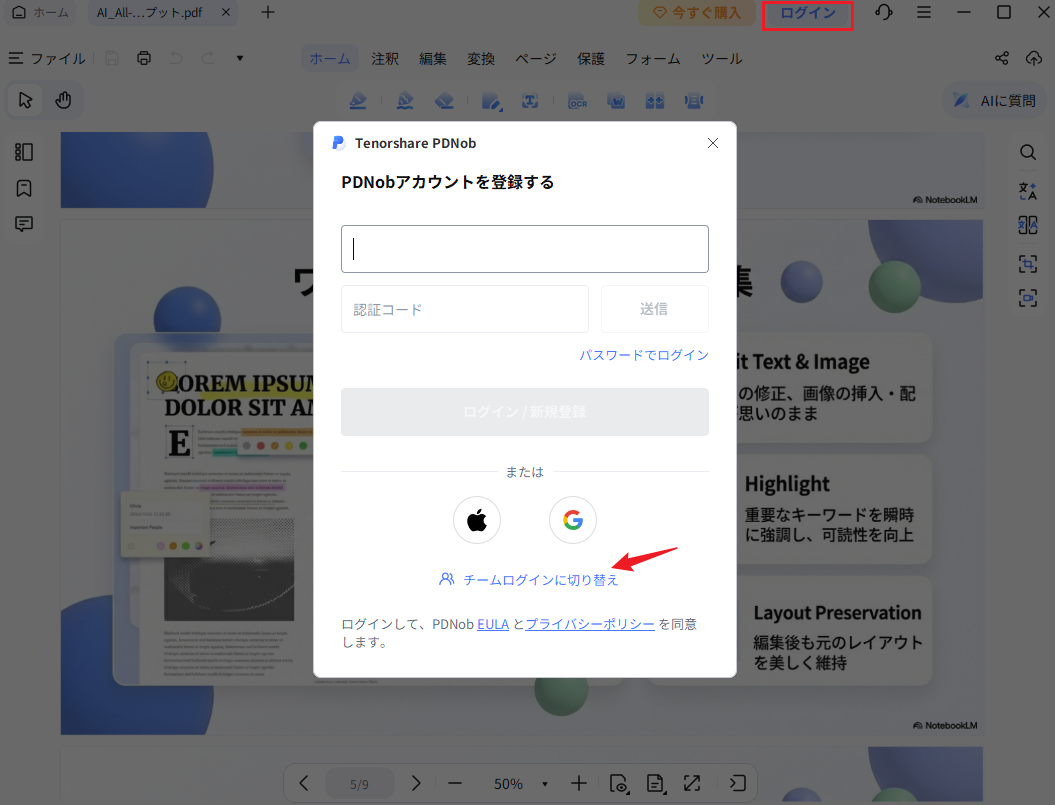The image size is (1055, 805).
Task: Switch to the ページ tab
Action: click(x=536, y=59)
